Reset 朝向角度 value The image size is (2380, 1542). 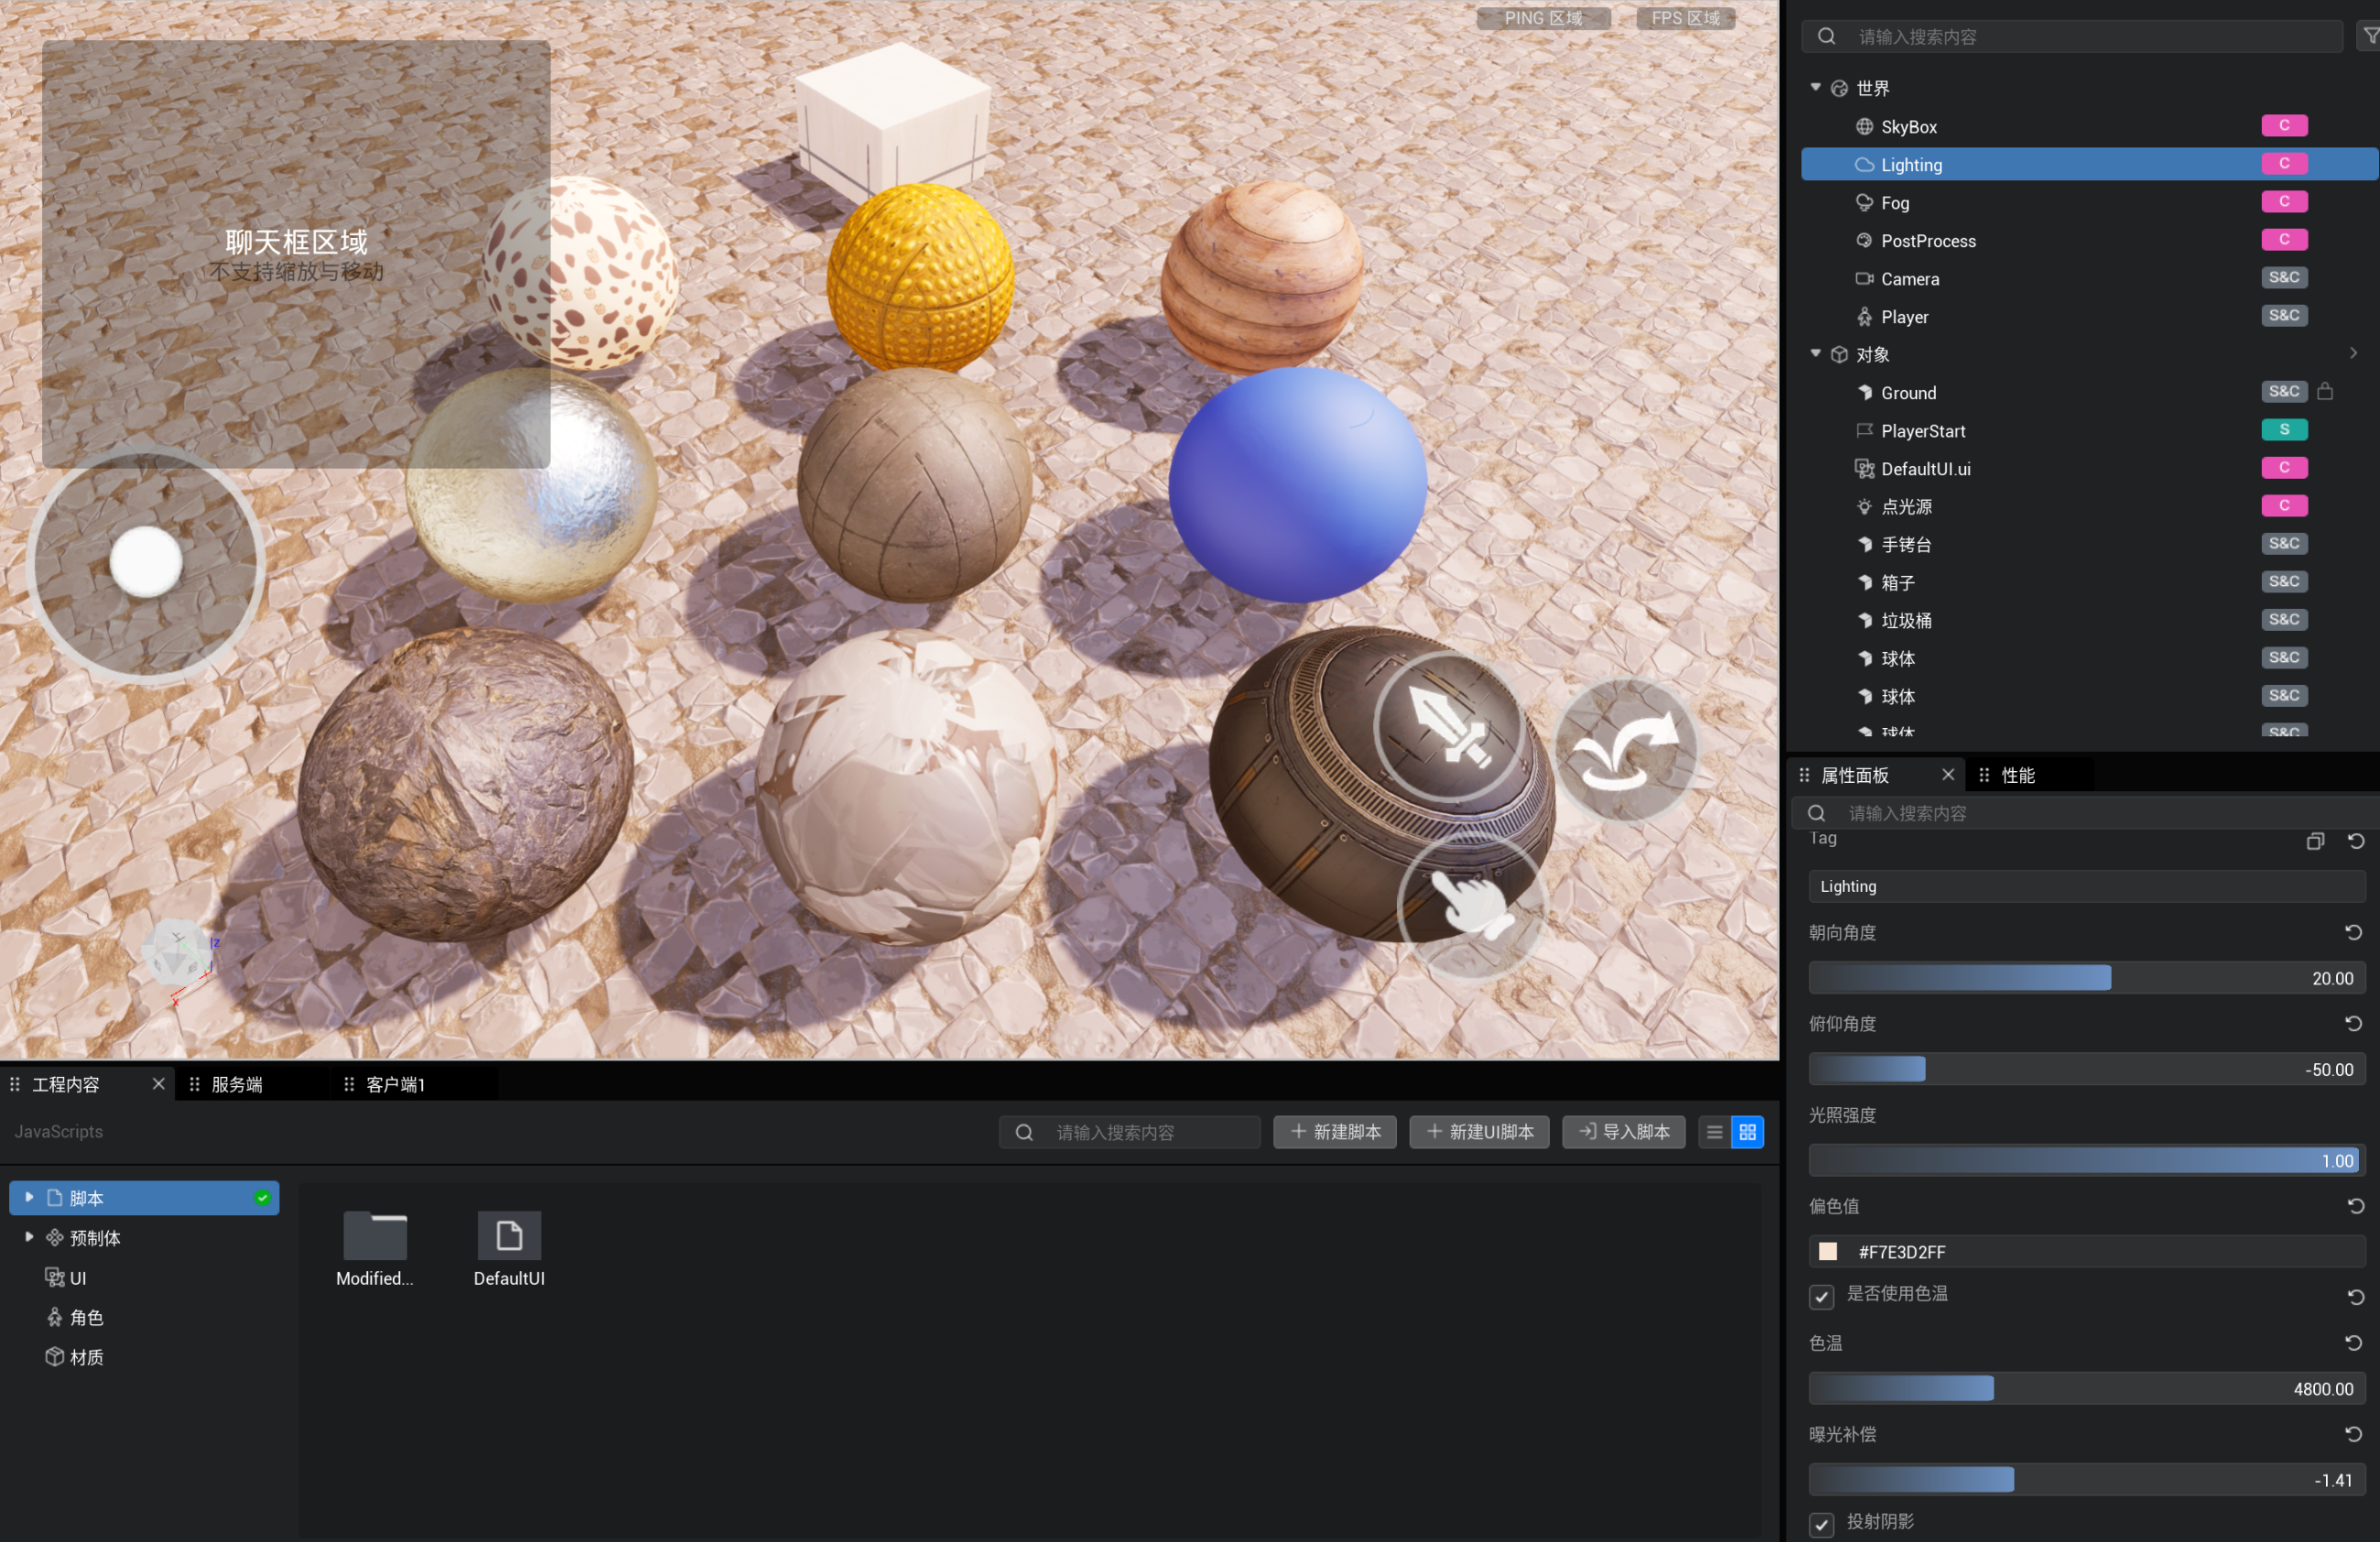[x=2353, y=932]
